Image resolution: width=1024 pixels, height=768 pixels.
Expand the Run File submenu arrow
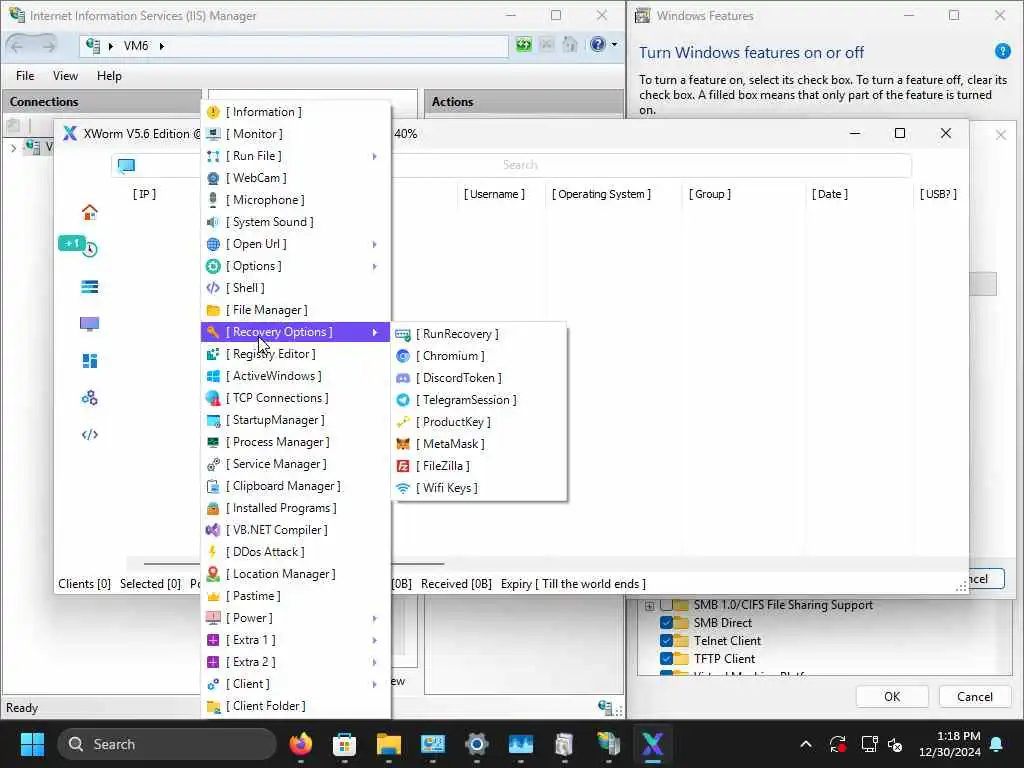pyautogui.click(x=374, y=156)
